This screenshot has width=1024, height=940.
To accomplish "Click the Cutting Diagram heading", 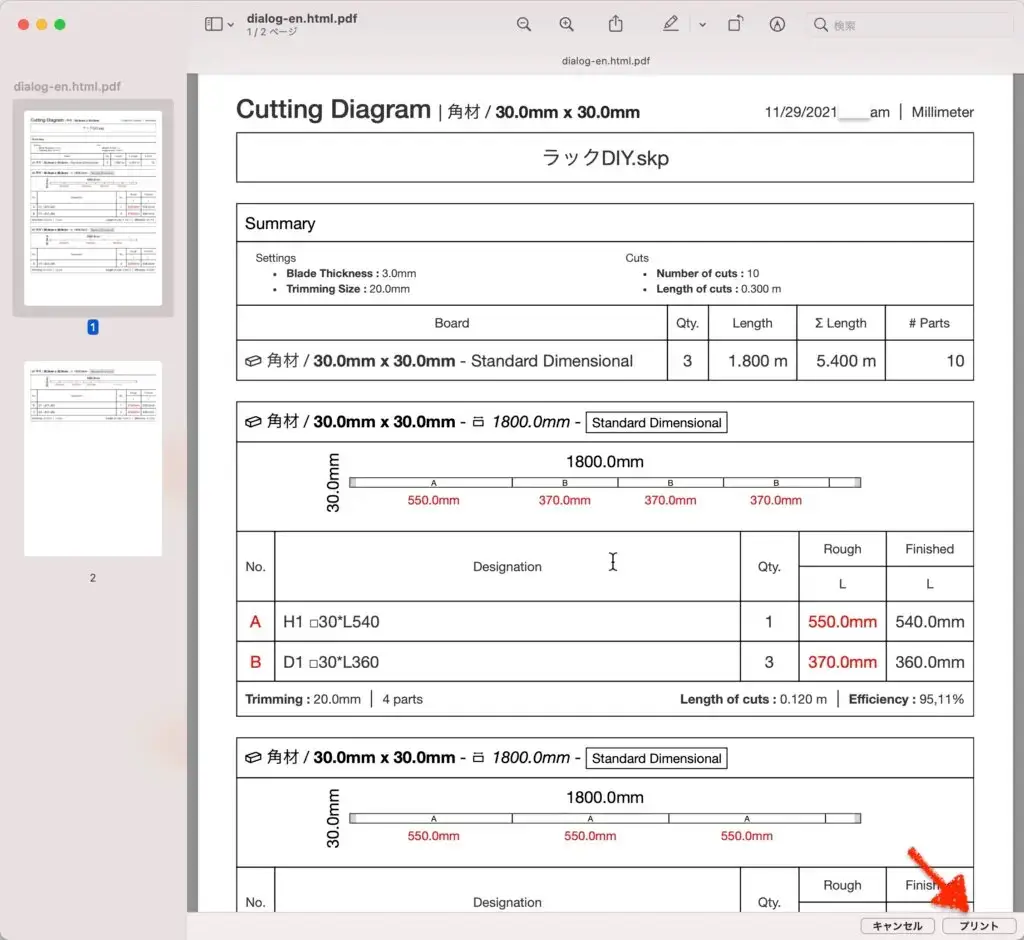I will click(333, 109).
